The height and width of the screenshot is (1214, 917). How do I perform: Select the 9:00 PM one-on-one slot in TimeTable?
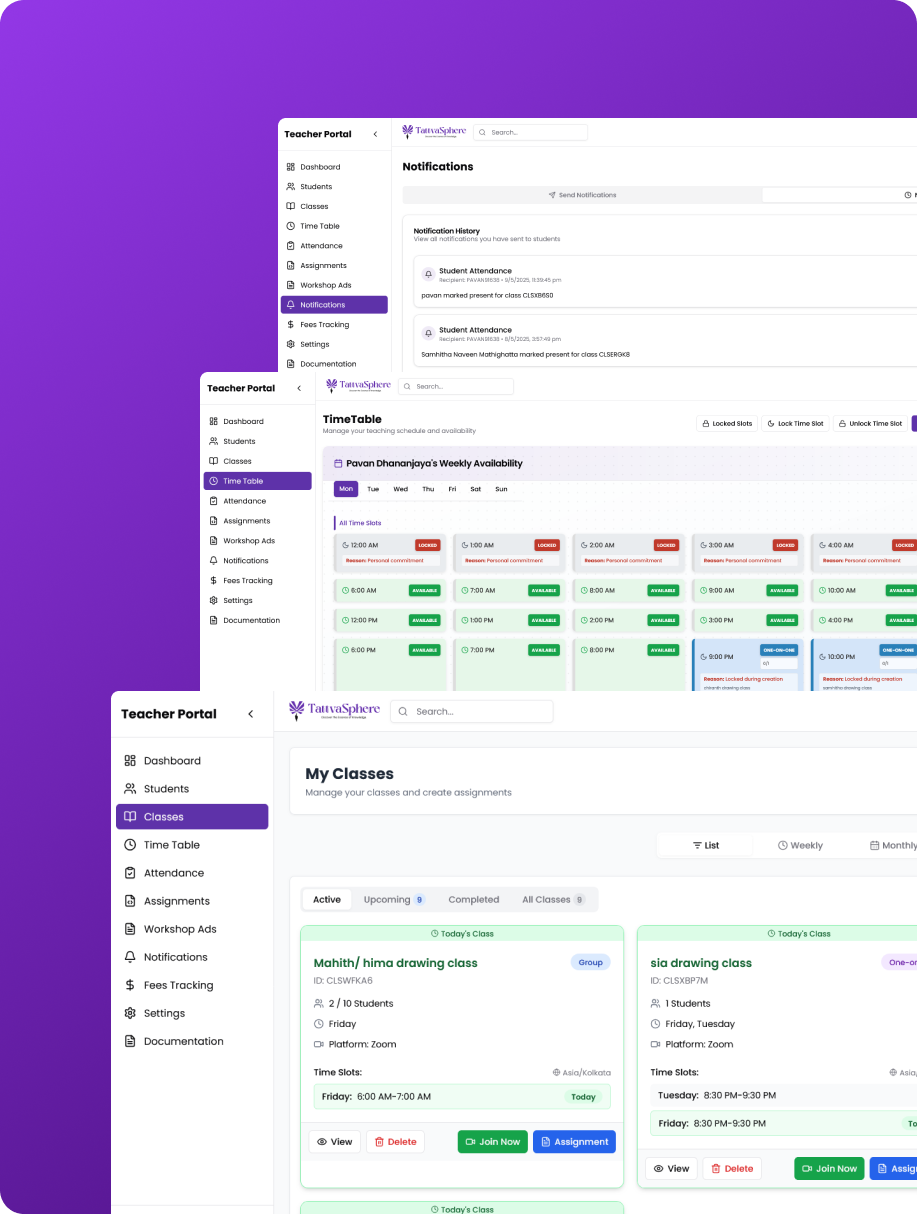[747, 666]
